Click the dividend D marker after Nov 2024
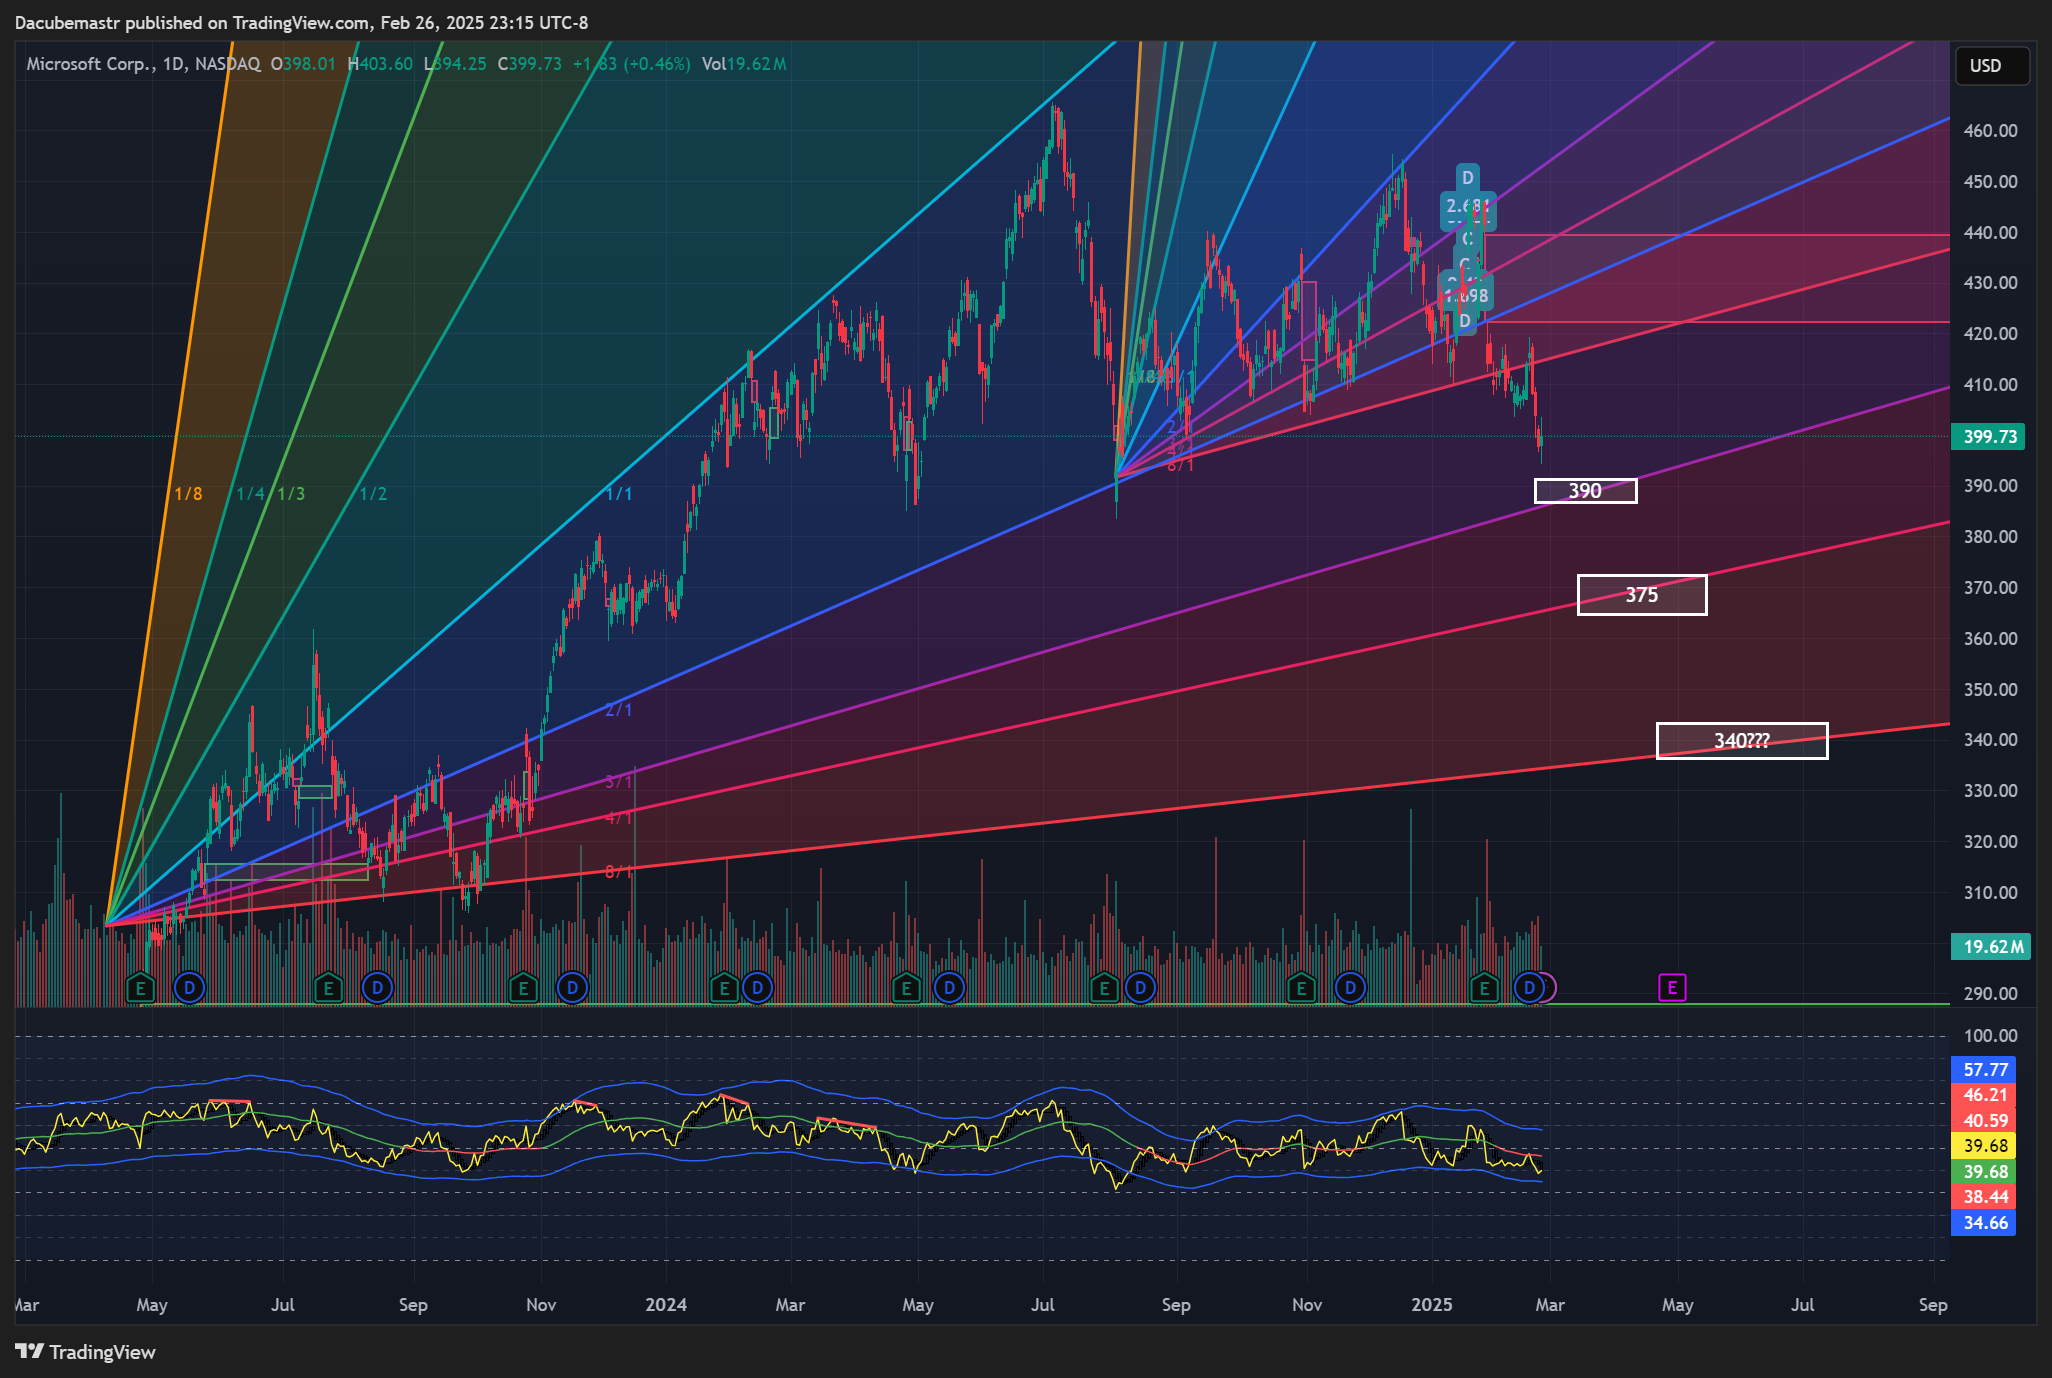The width and height of the screenshot is (2052, 1378). coord(1350,989)
